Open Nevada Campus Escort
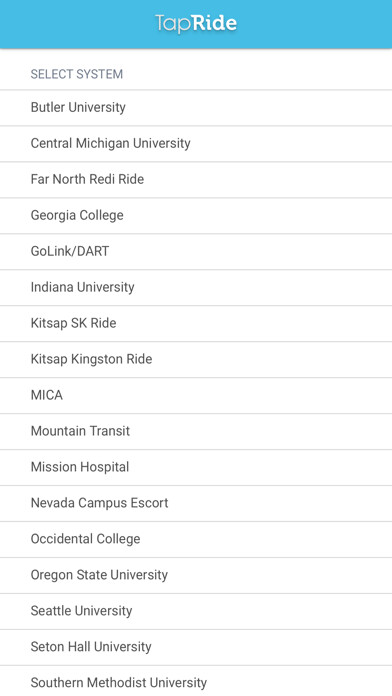392x696 pixels. coord(196,503)
